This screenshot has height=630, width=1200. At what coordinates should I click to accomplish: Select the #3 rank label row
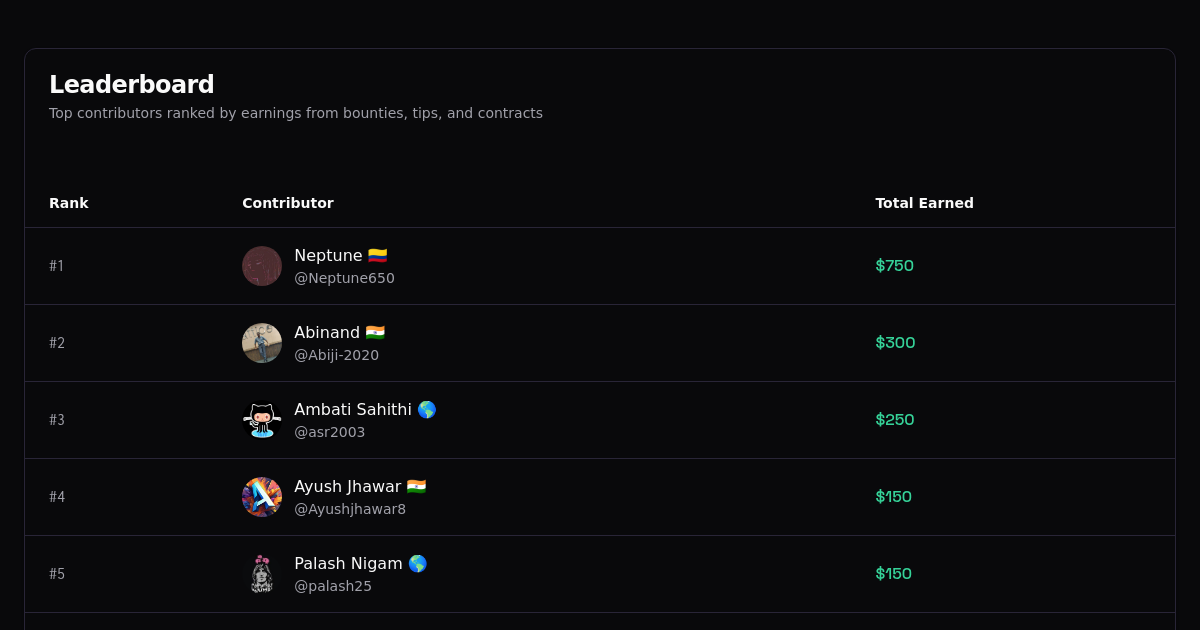[57, 420]
